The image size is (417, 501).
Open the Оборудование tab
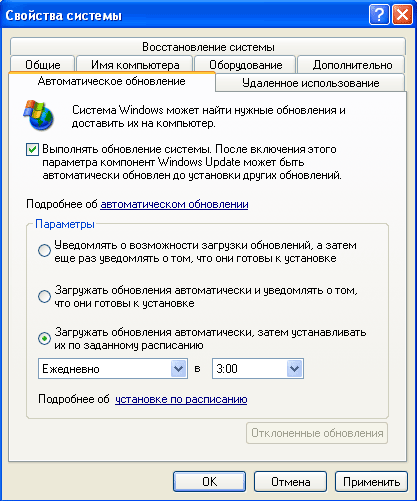point(246,65)
